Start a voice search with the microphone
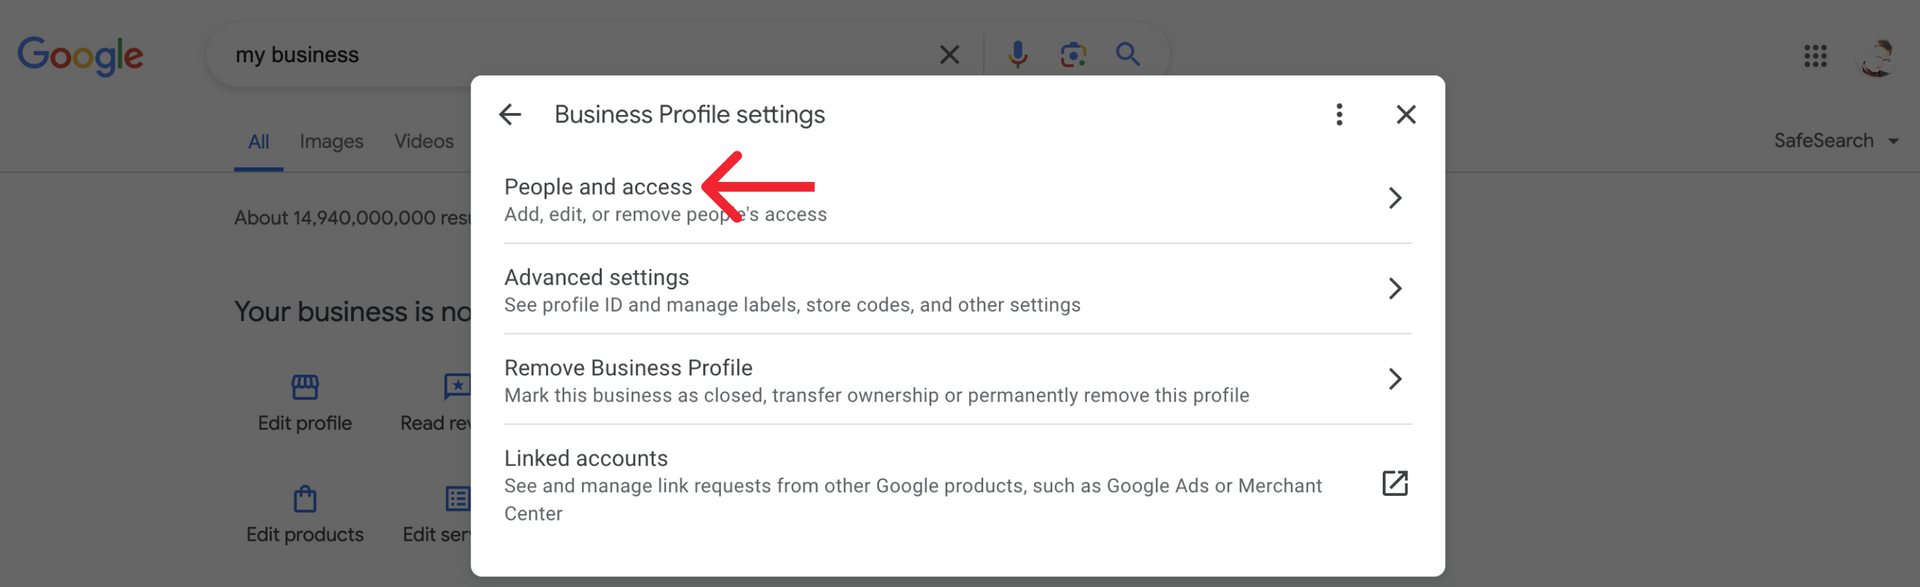Screen dimensions: 1920x587 1018,54
